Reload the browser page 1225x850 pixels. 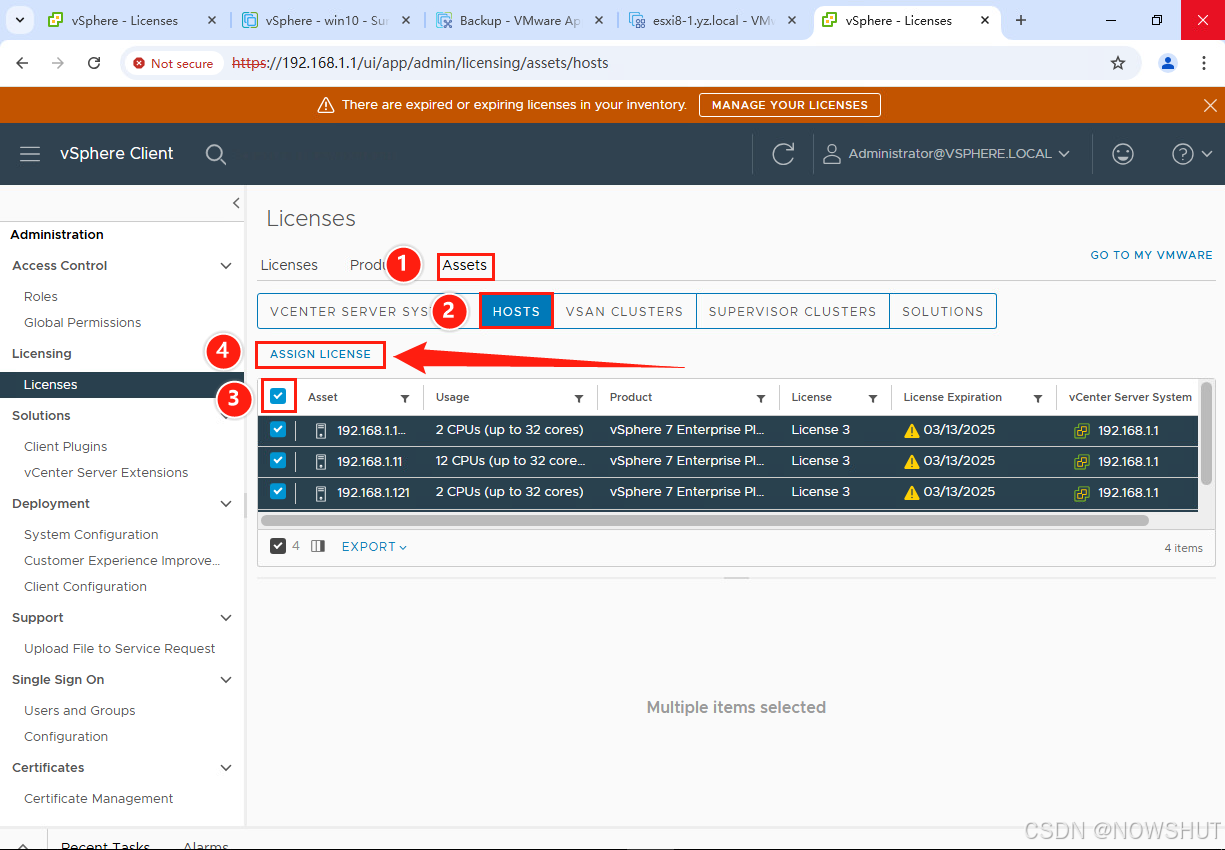(x=94, y=63)
